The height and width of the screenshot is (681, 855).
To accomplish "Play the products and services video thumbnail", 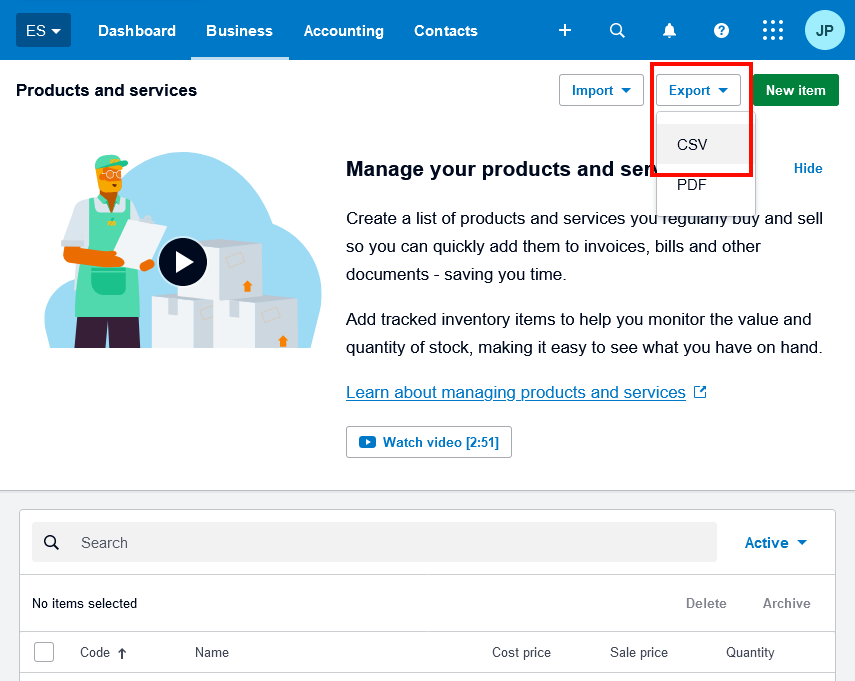I will (x=183, y=261).
